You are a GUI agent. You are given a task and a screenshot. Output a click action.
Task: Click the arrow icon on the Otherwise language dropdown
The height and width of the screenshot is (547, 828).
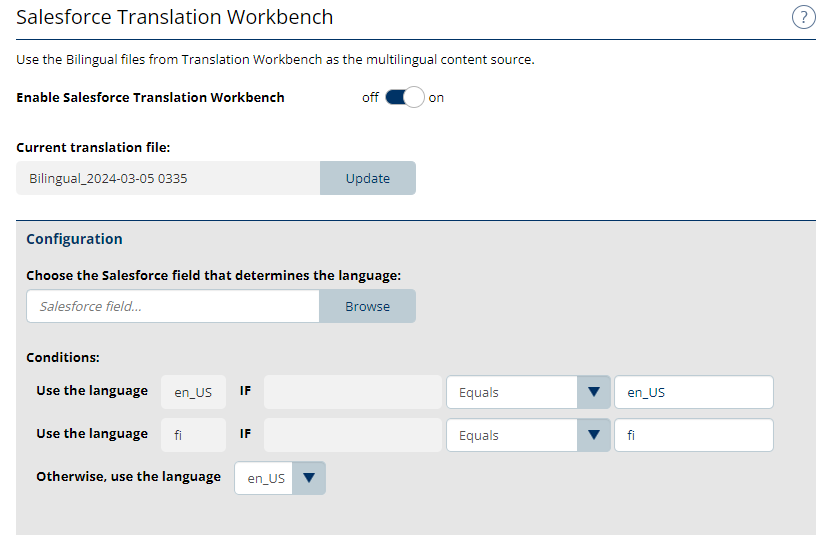pyautogui.click(x=309, y=478)
